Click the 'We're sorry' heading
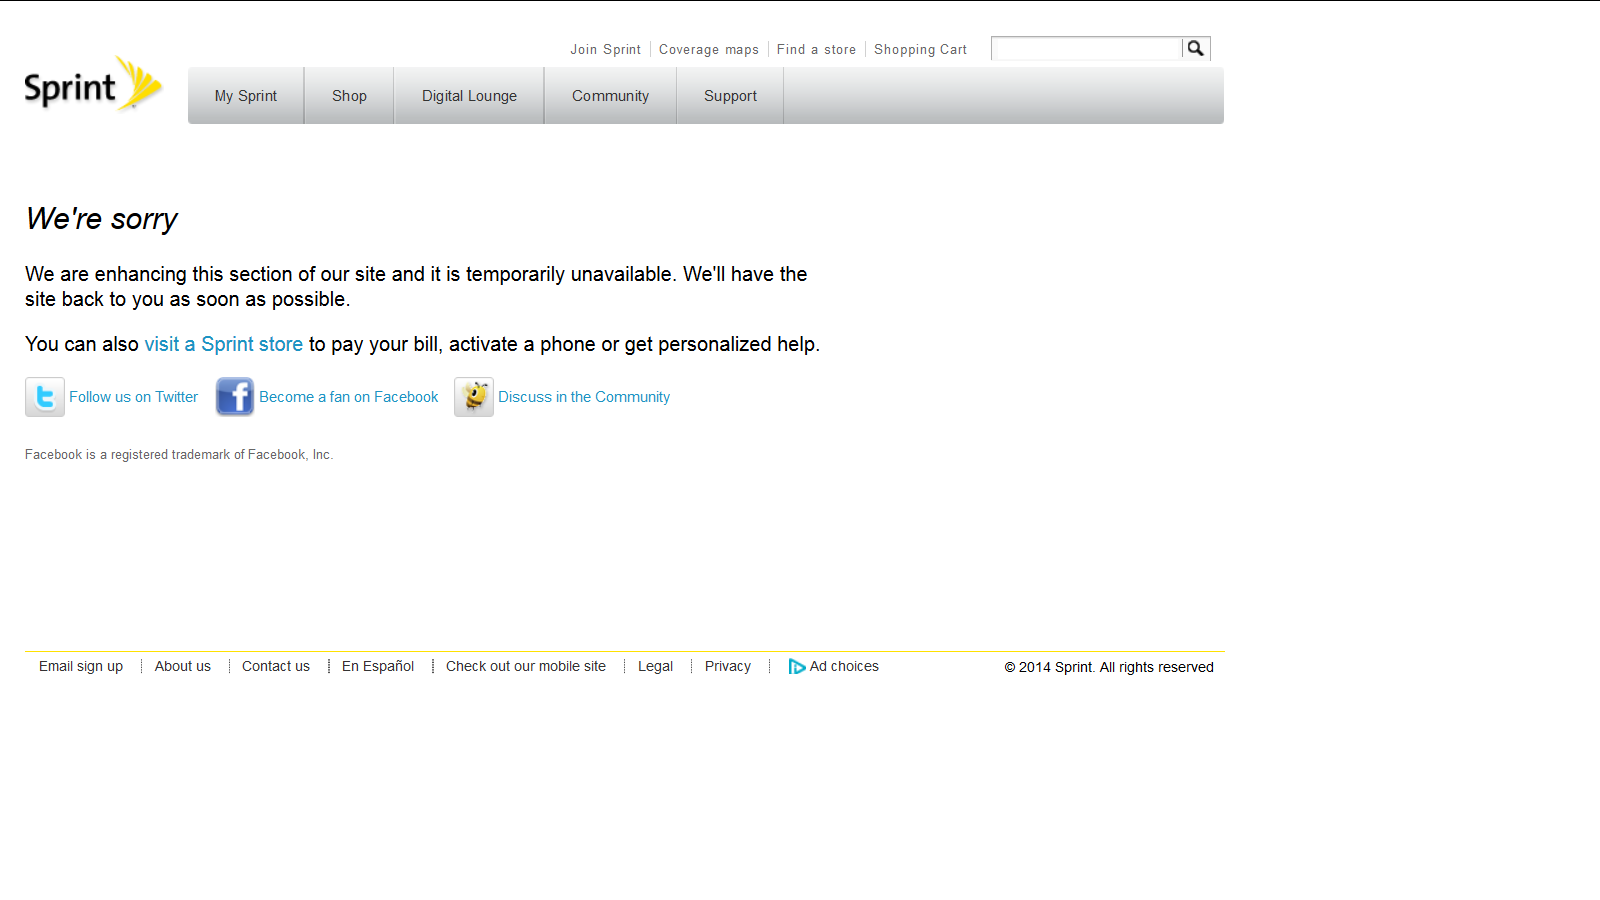This screenshot has width=1600, height=900. pos(102,219)
